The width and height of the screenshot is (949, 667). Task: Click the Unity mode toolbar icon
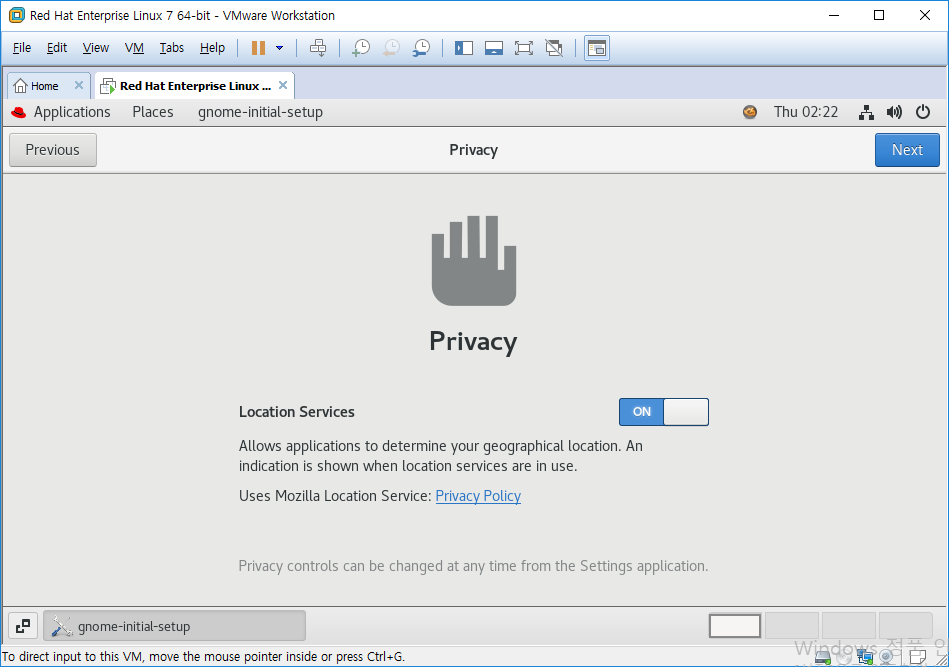click(554, 48)
